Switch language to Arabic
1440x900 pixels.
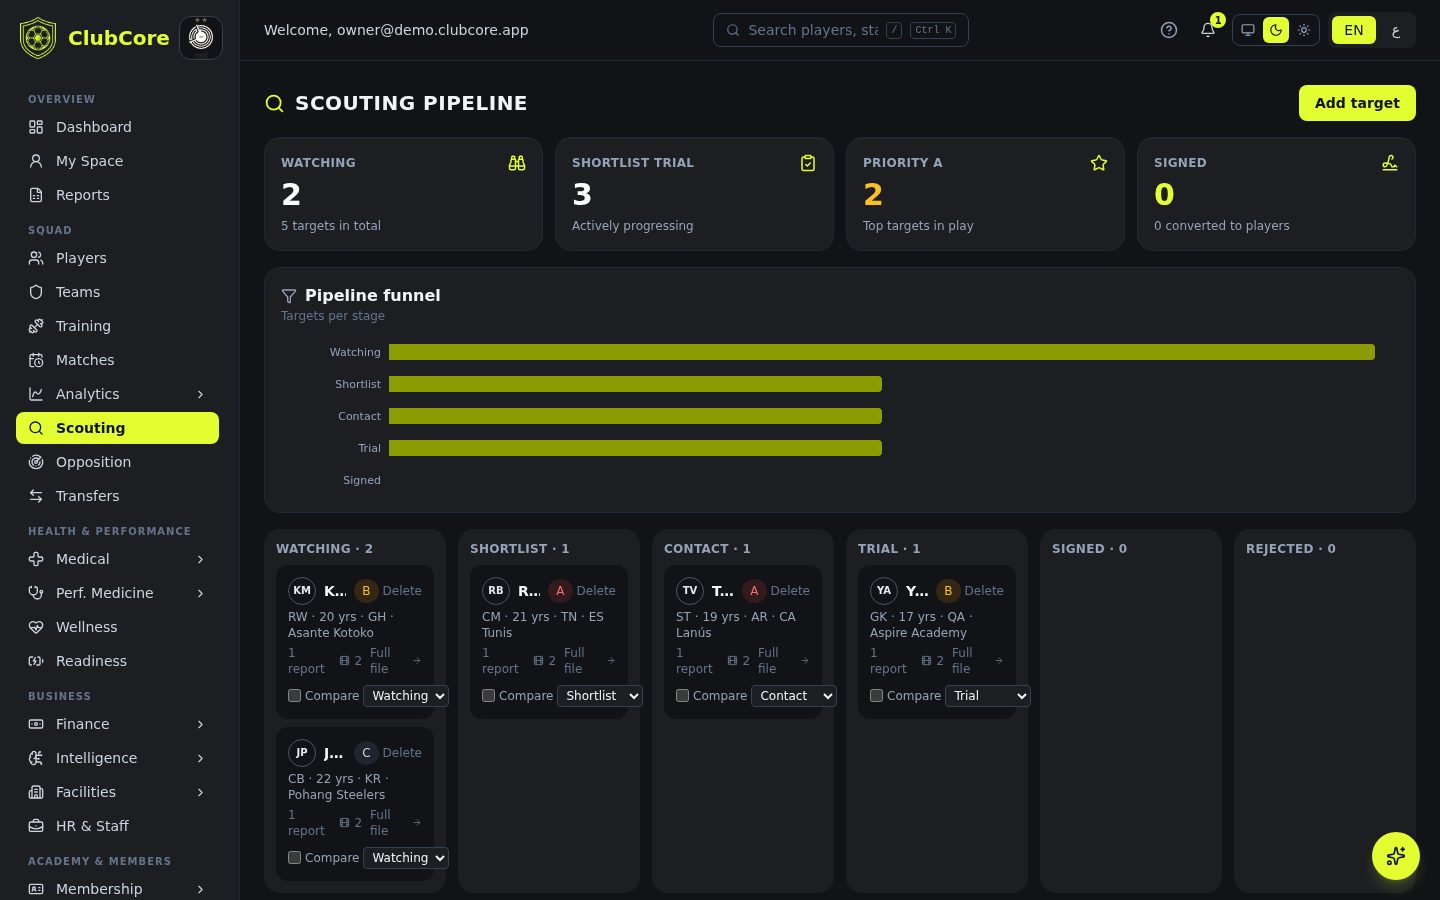tap(1396, 30)
